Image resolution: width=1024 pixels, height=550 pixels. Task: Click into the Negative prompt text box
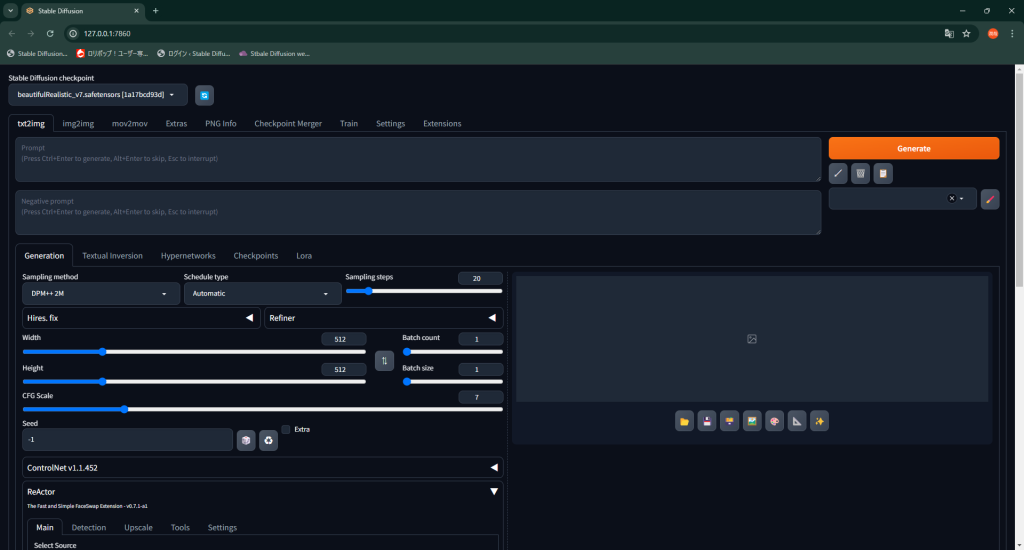click(x=418, y=213)
